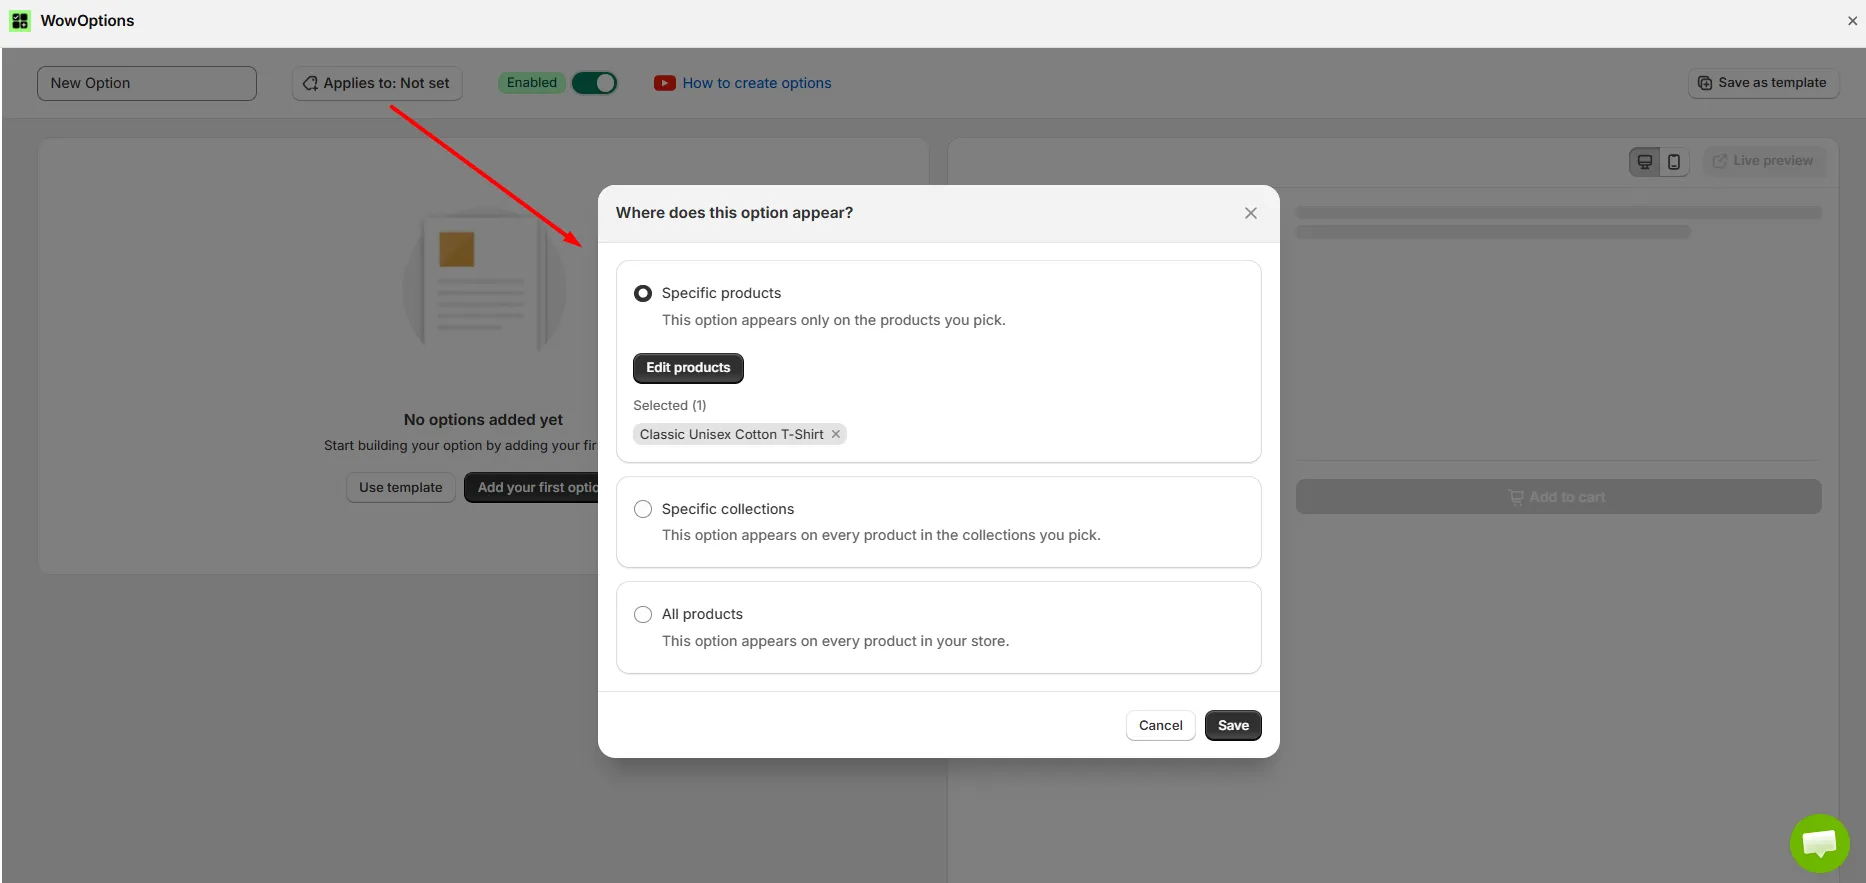Click the No options added yet heading

point(483,420)
